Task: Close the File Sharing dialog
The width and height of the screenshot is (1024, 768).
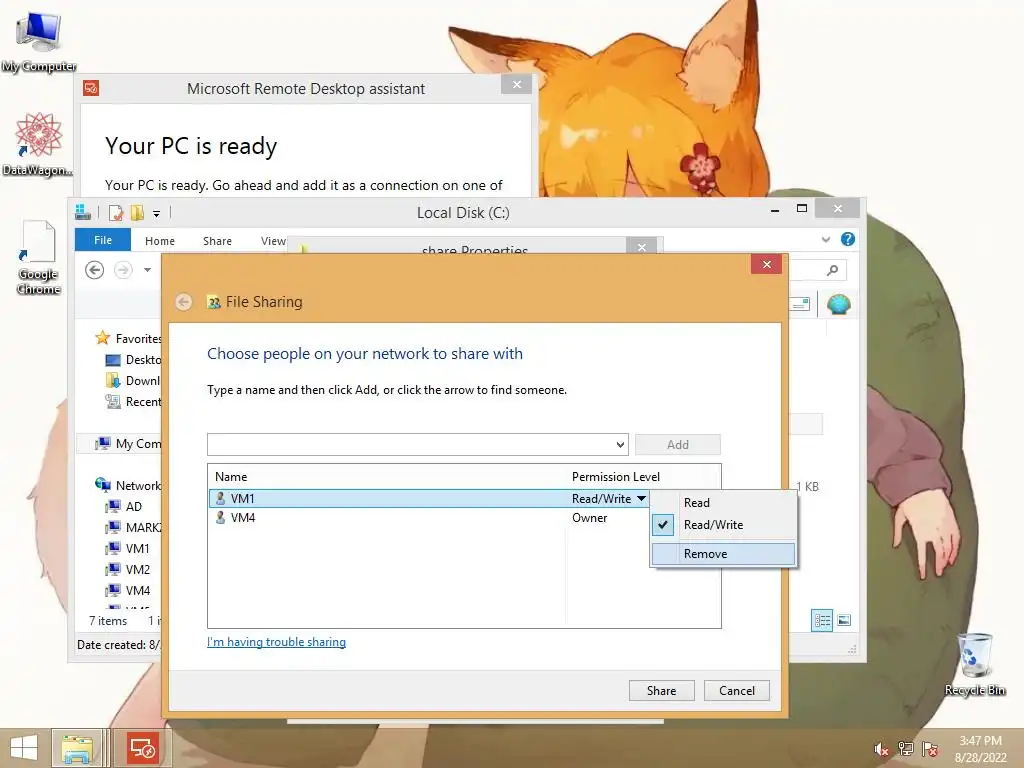Action: [767, 264]
